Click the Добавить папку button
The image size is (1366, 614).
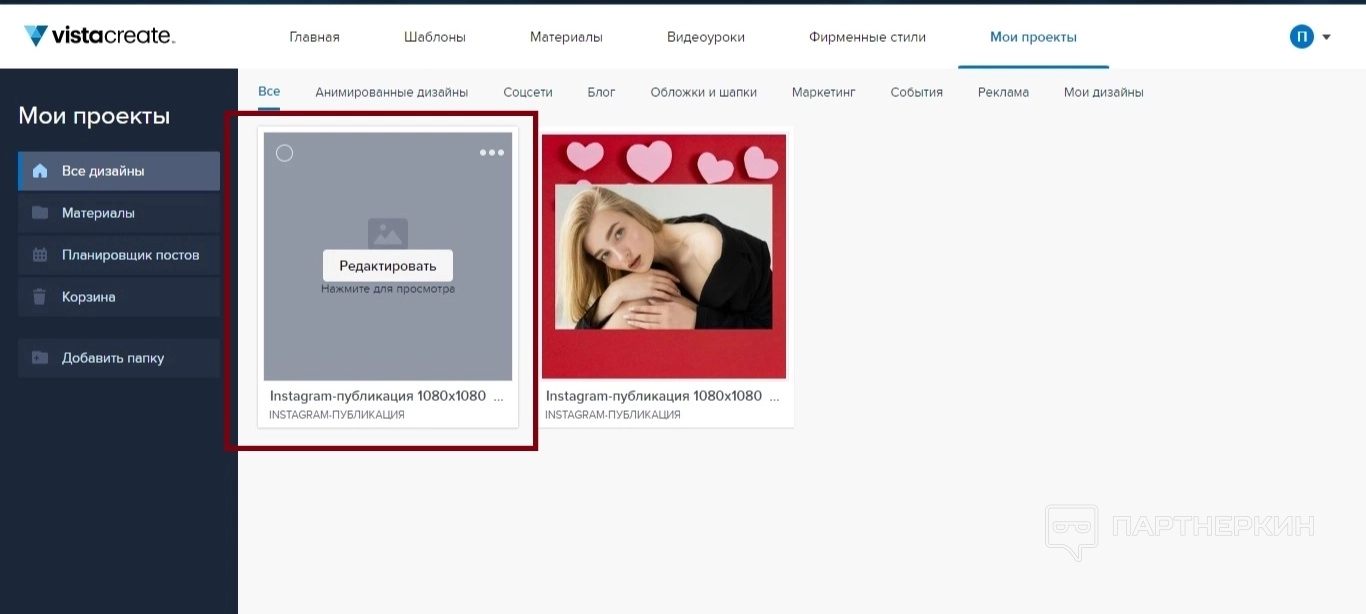click(x=113, y=358)
